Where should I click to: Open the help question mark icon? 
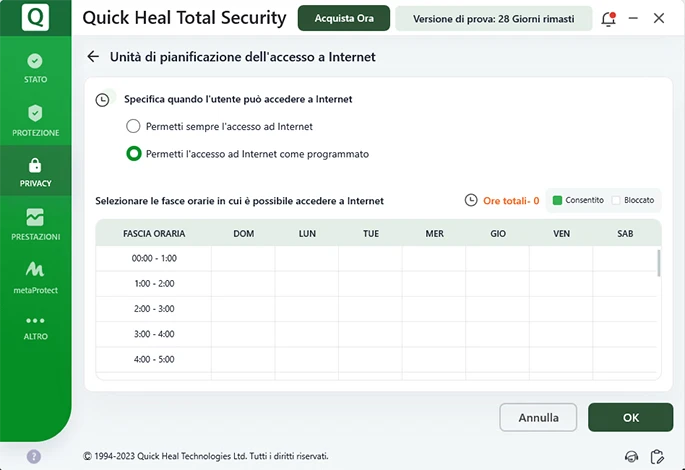[34, 456]
